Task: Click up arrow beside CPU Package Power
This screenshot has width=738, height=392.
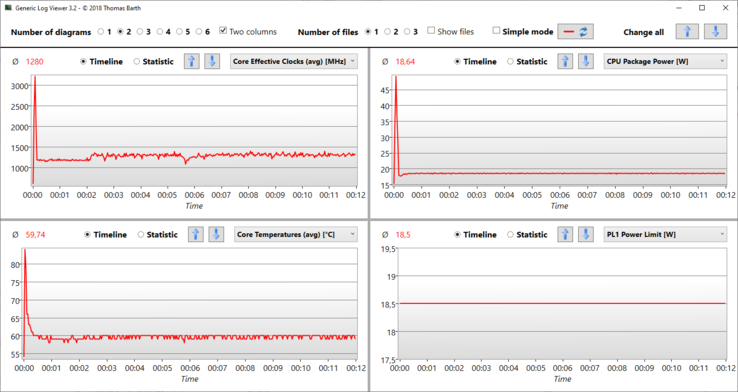Action: pos(565,61)
